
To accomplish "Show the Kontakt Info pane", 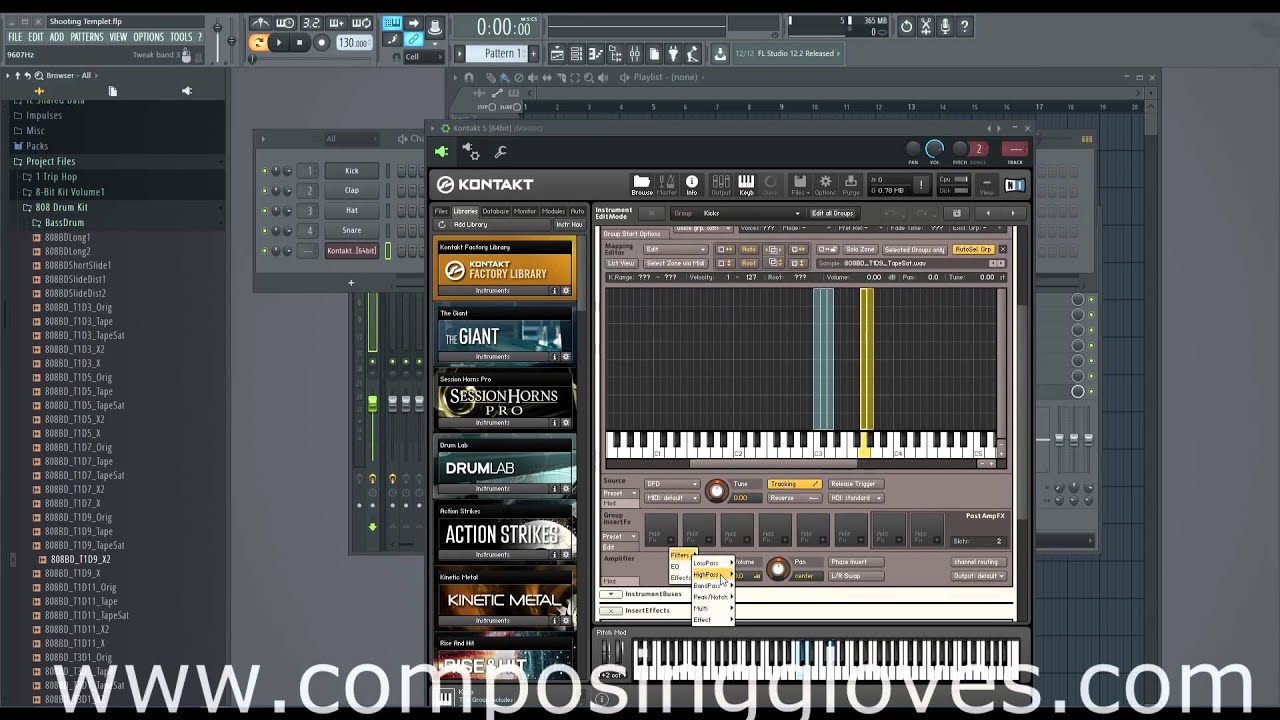I will (x=692, y=184).
